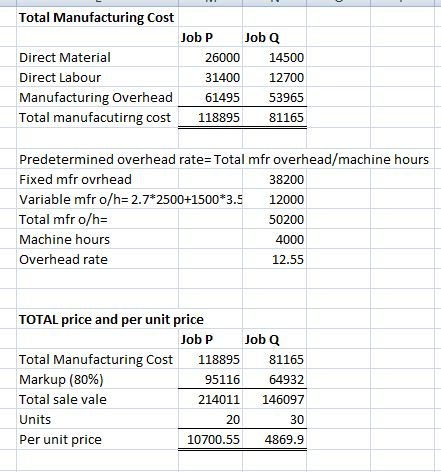Click the 'Total mfr o/h=' label
Image resolution: width=441 pixels, height=472 pixels.
click(x=63, y=219)
